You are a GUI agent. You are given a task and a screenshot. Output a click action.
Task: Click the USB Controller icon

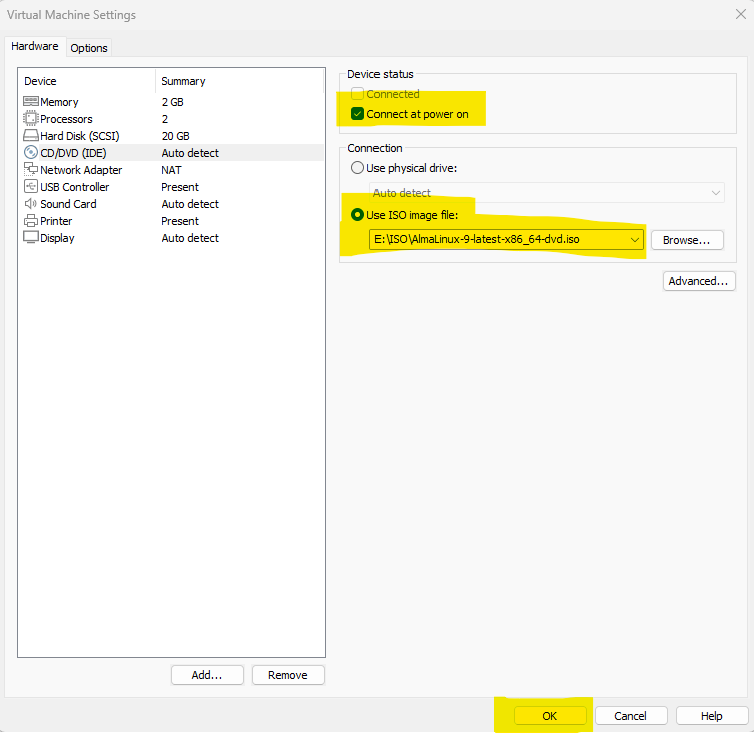31,187
